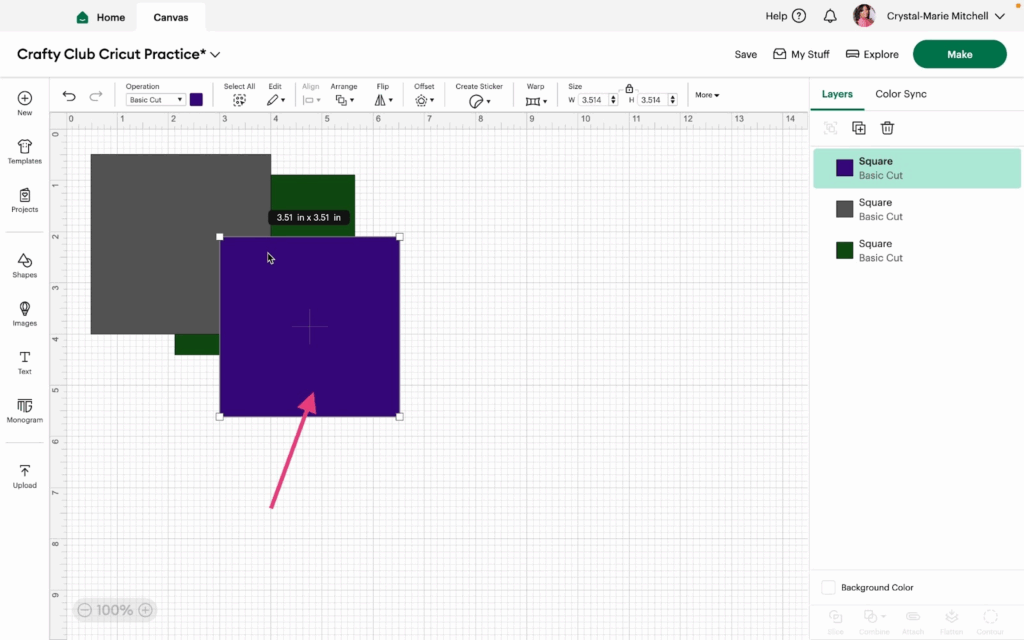Expand the project title dropdown chevron

click(x=216, y=55)
